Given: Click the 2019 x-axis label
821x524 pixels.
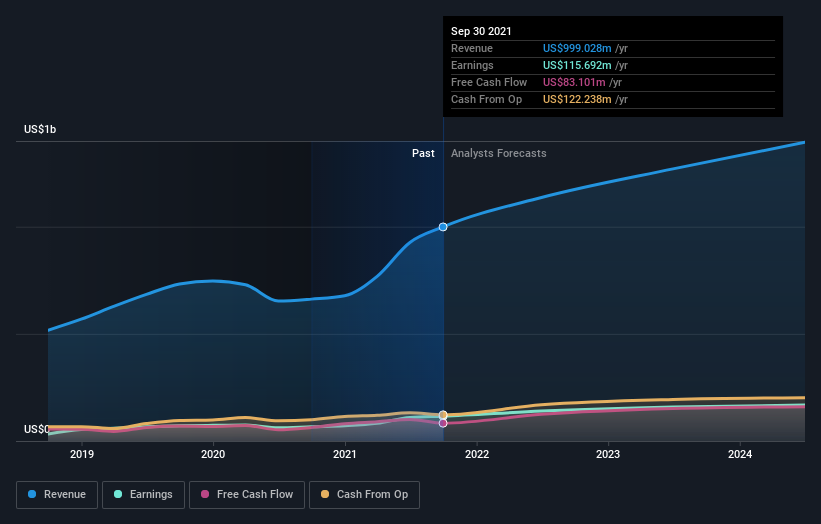Looking at the screenshot, I should (x=82, y=454).
